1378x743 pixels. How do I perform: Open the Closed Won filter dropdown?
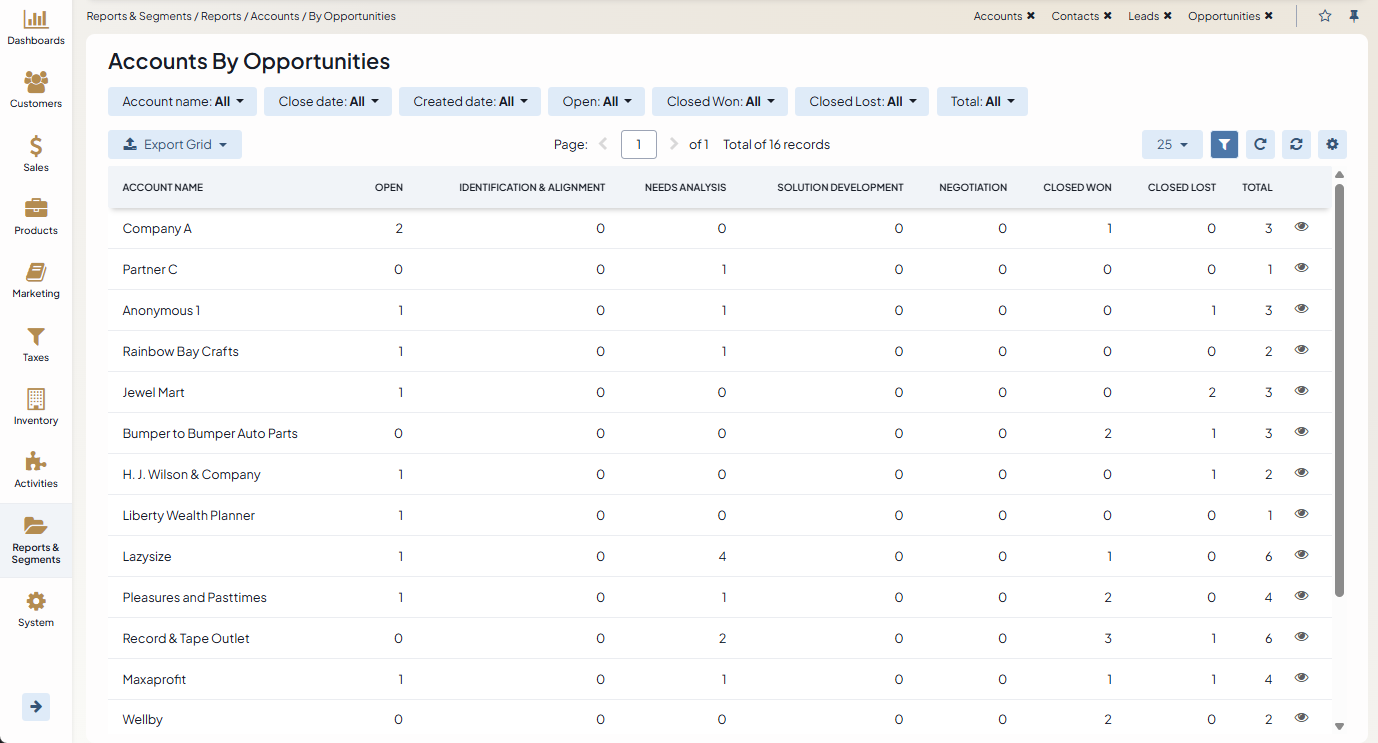tap(720, 101)
